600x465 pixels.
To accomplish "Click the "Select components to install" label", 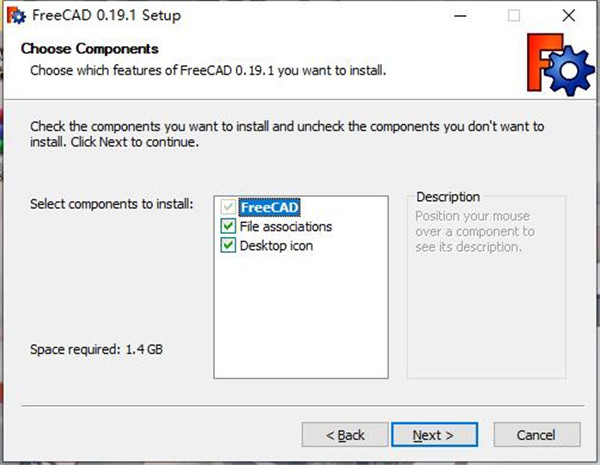I will (111, 204).
